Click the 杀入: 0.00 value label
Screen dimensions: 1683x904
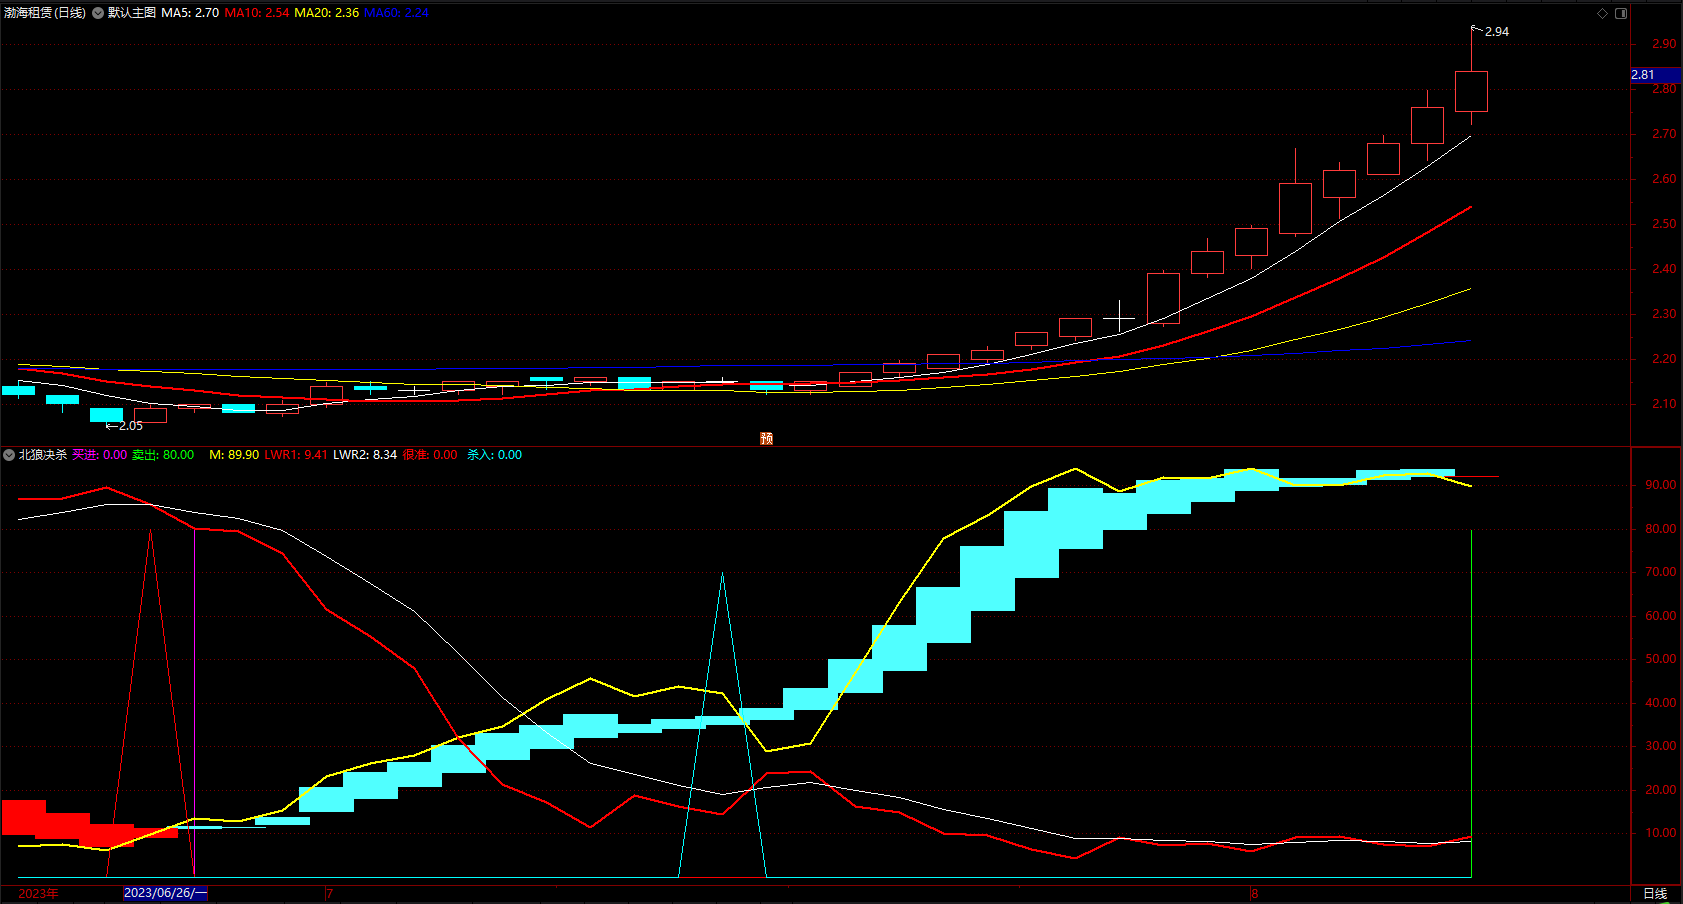494,455
